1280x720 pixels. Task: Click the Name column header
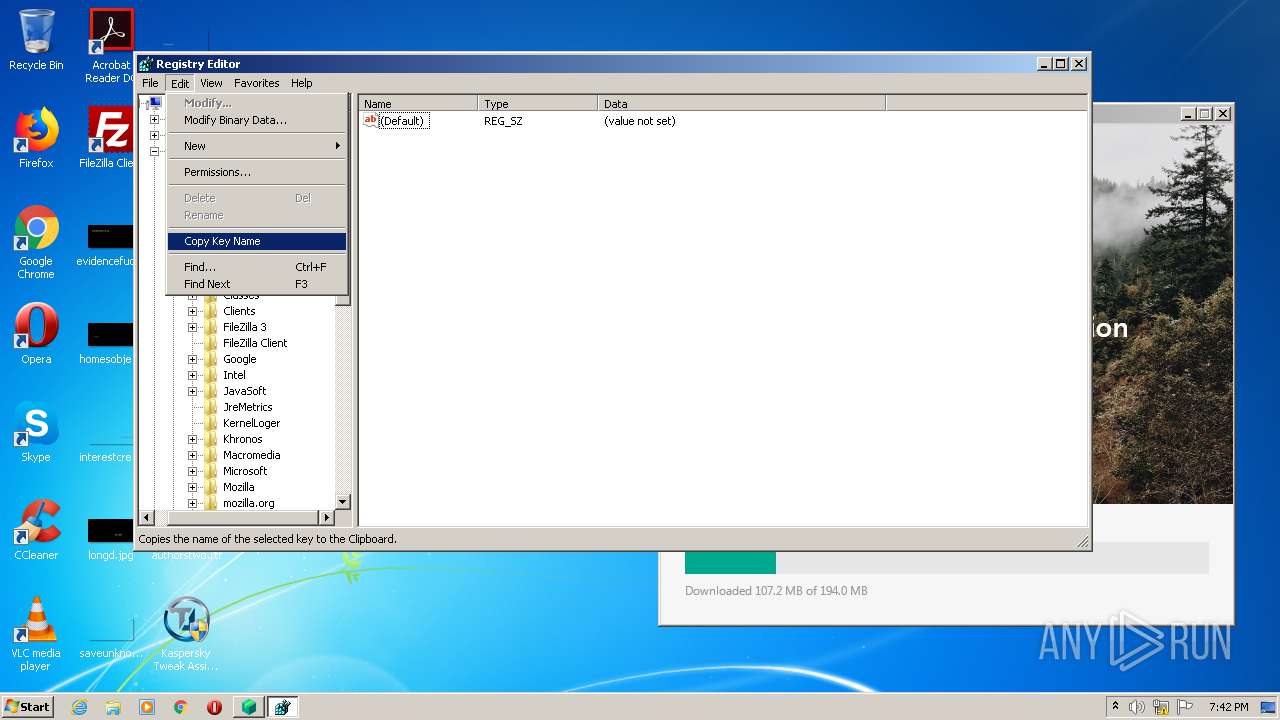click(x=418, y=103)
